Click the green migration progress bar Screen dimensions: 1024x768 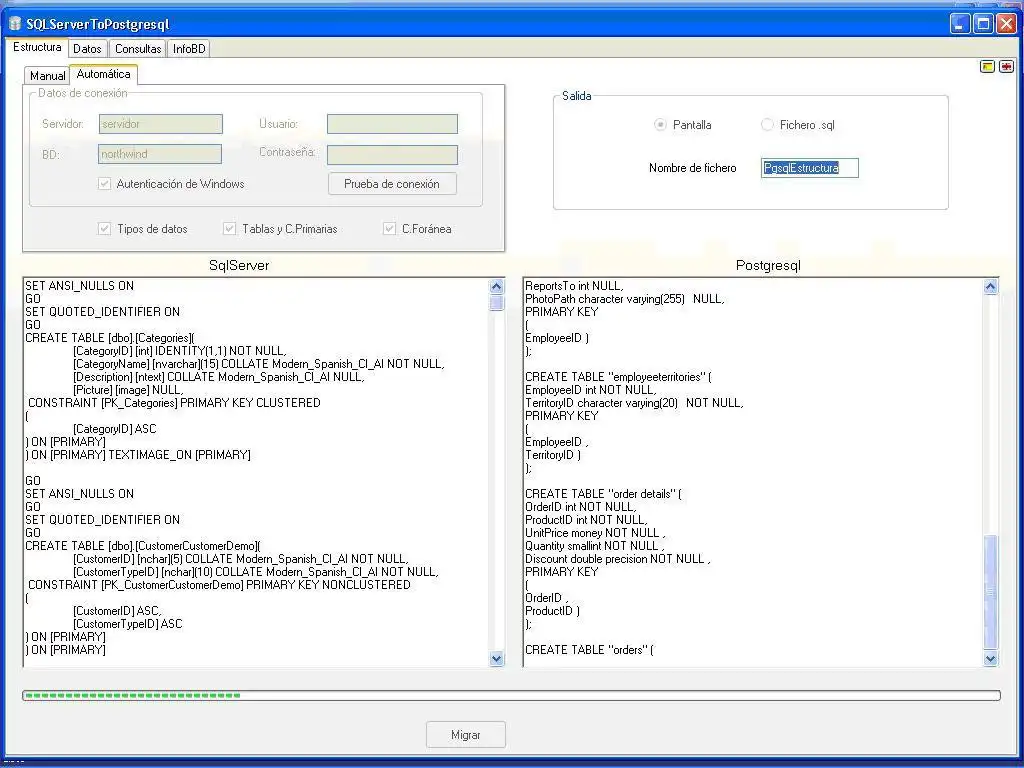point(511,696)
